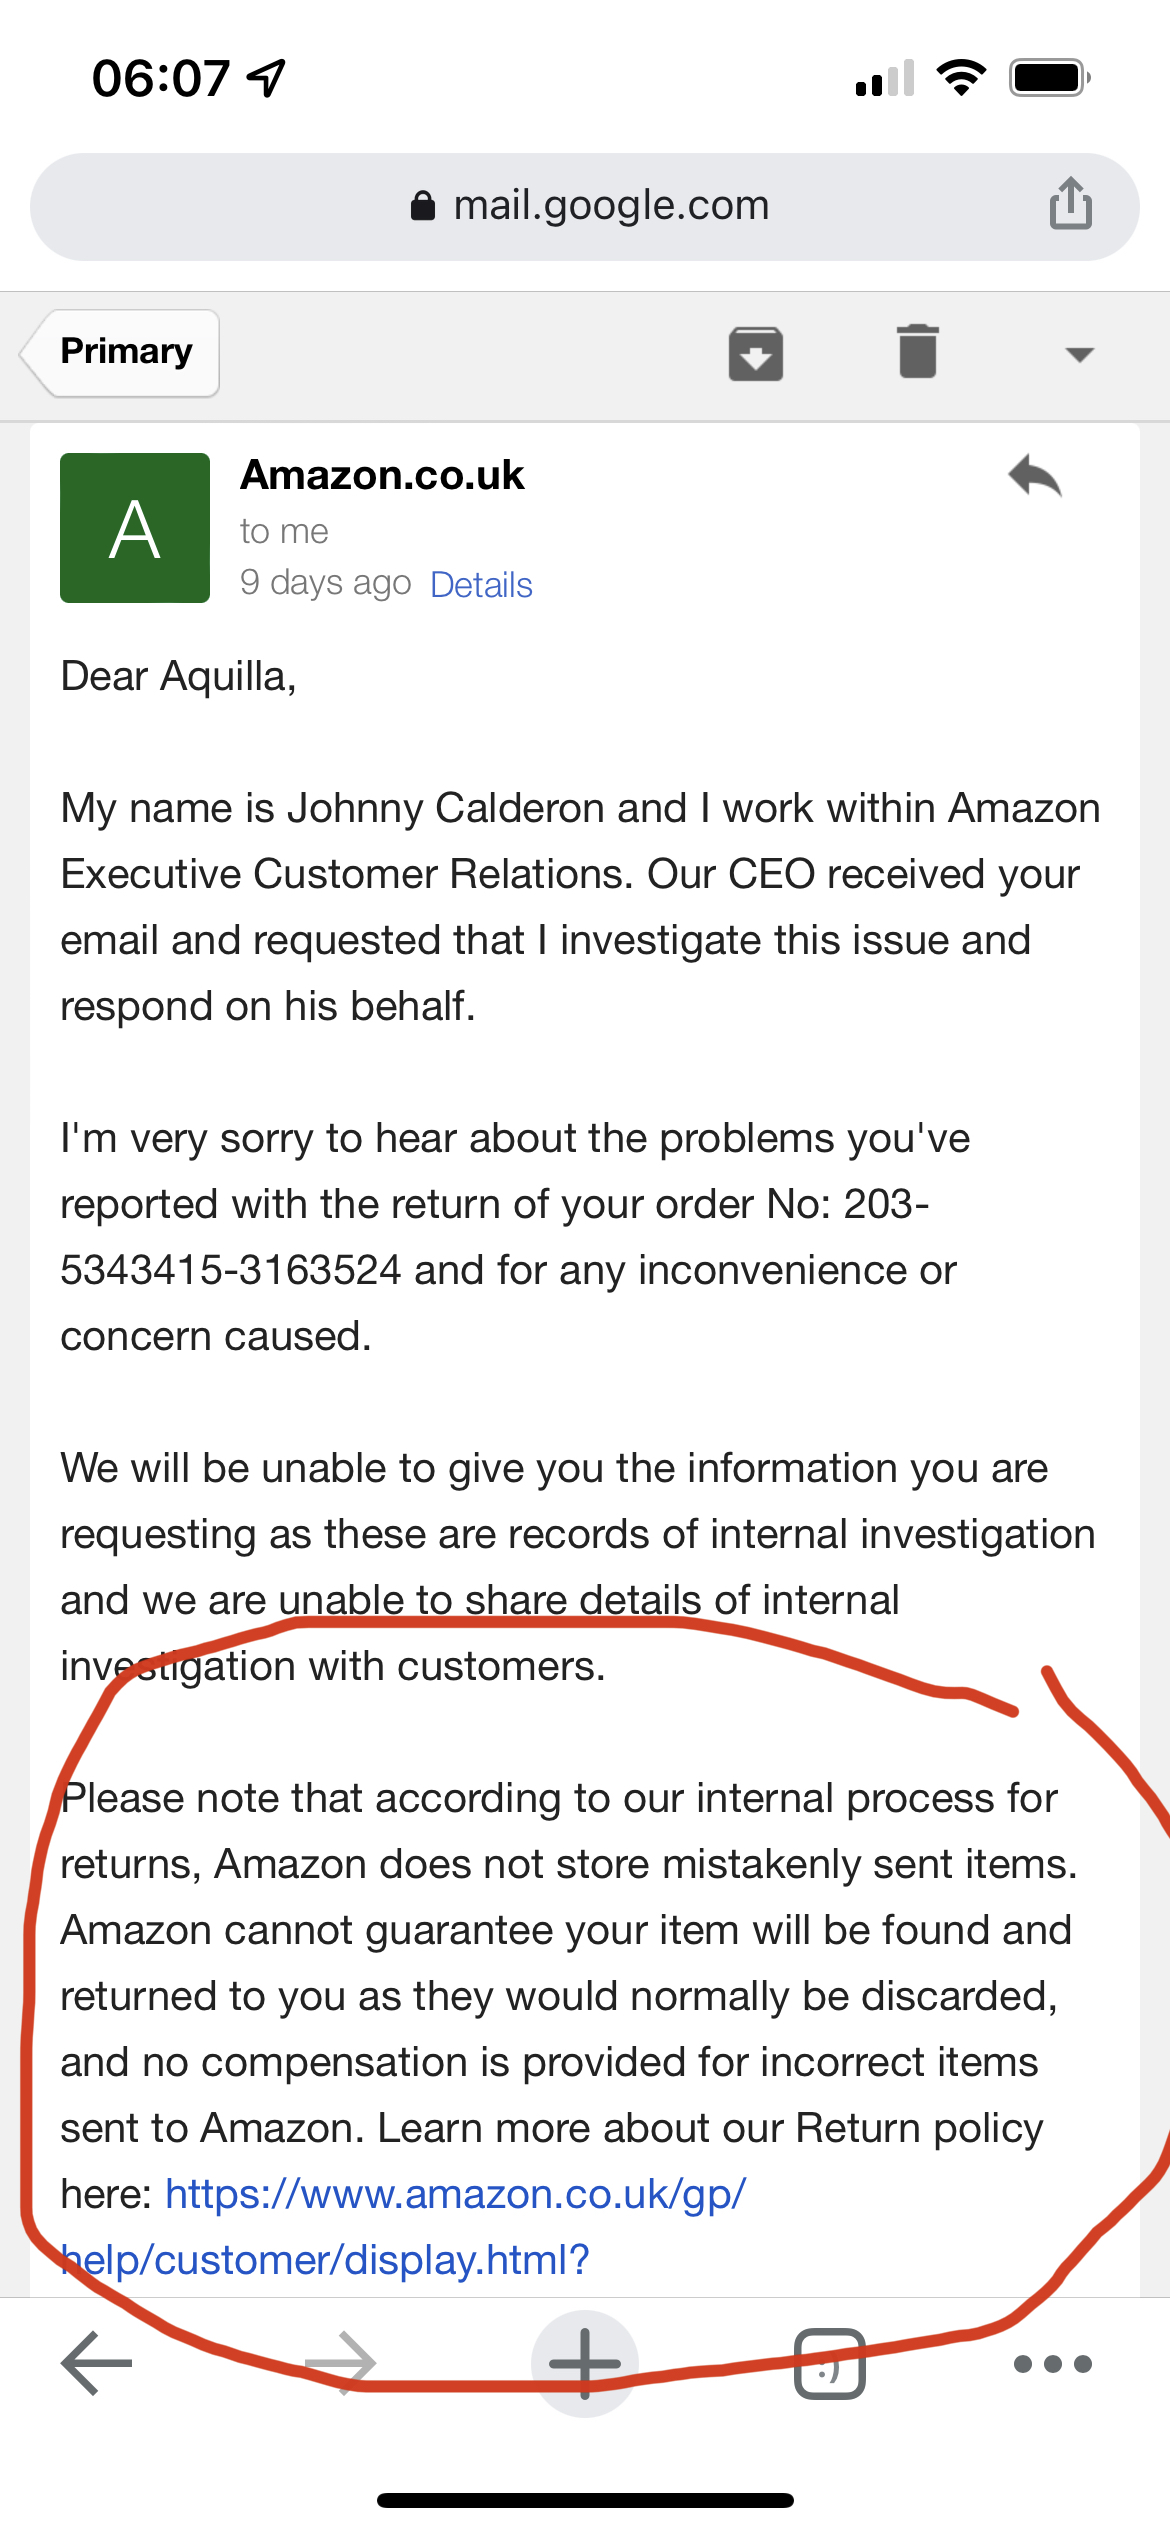Open the tab switcher icon
1170x2532 pixels.
(x=829, y=2363)
